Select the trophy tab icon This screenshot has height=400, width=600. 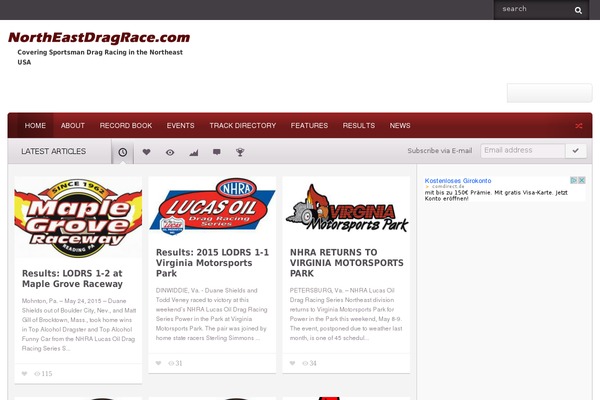[x=240, y=152]
